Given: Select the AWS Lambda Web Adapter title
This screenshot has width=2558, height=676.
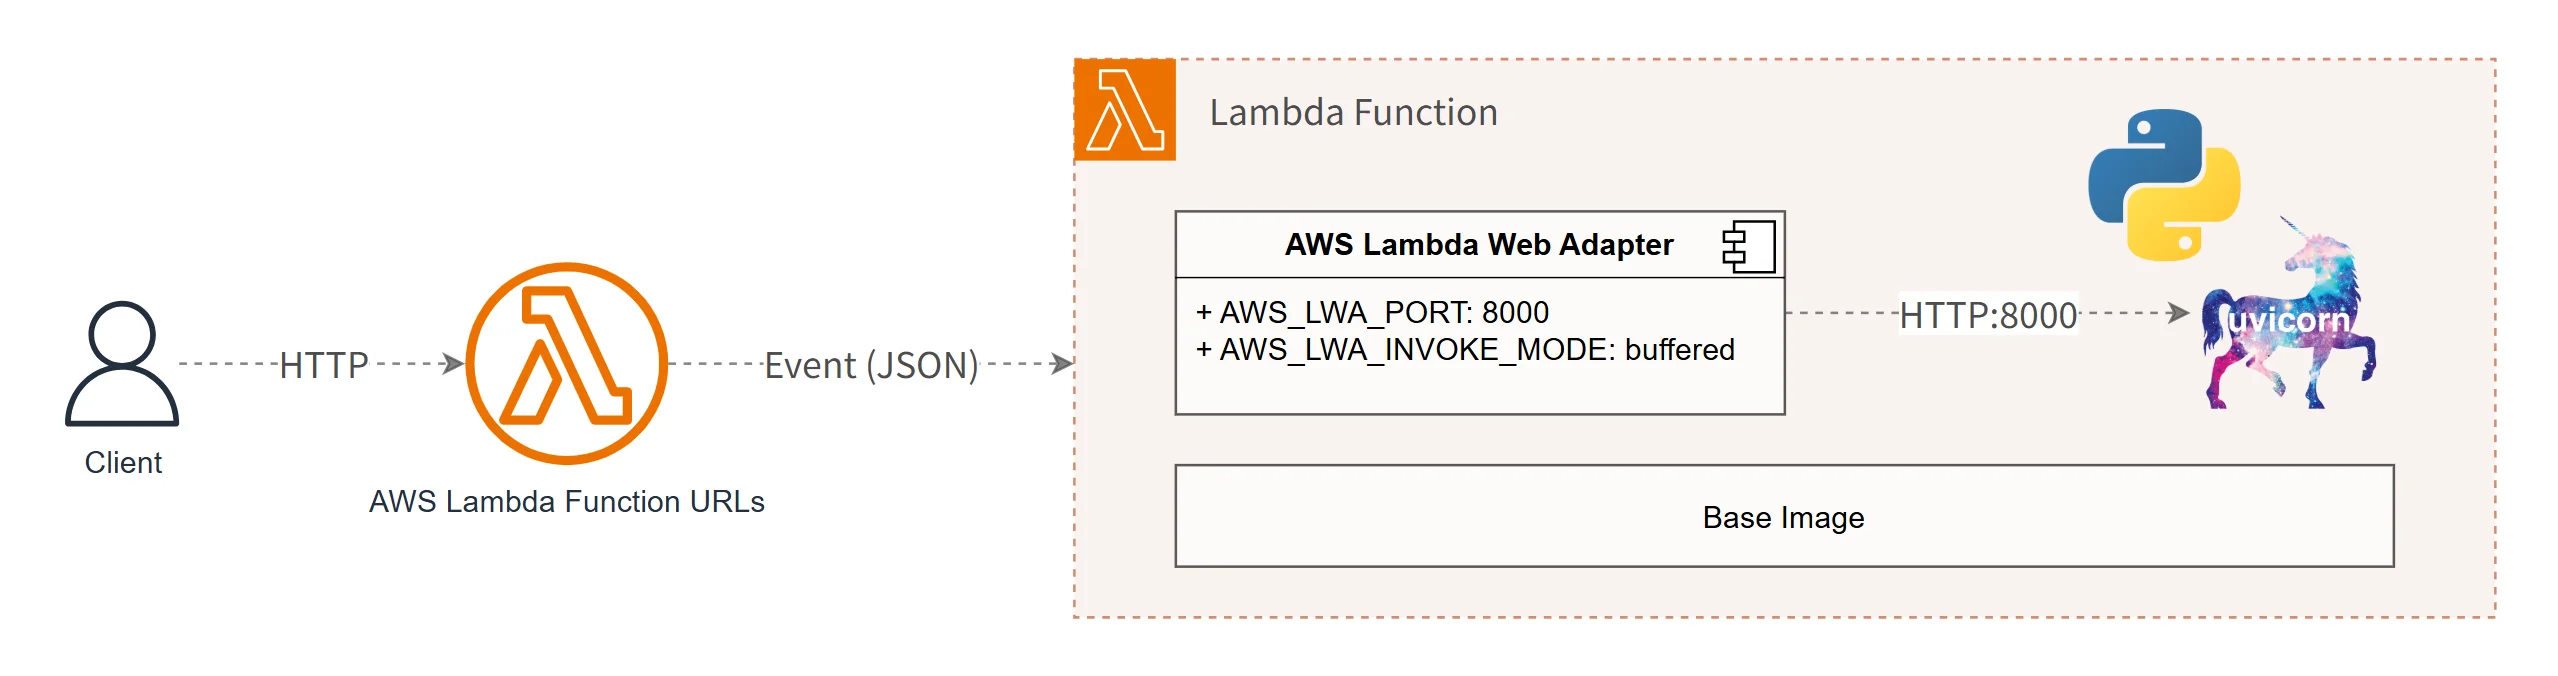Looking at the screenshot, I should pos(1478,245).
